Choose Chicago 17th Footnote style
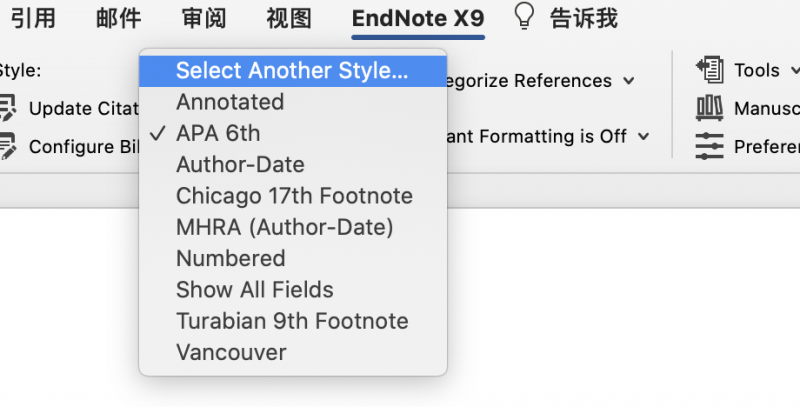 pos(293,196)
